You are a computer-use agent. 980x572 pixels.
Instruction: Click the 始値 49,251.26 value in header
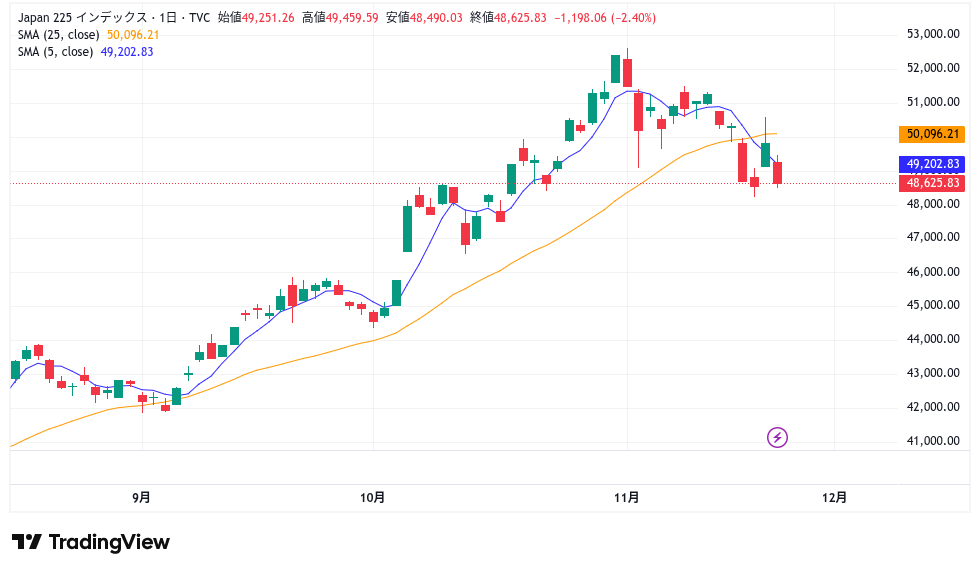pyautogui.click(x=256, y=17)
